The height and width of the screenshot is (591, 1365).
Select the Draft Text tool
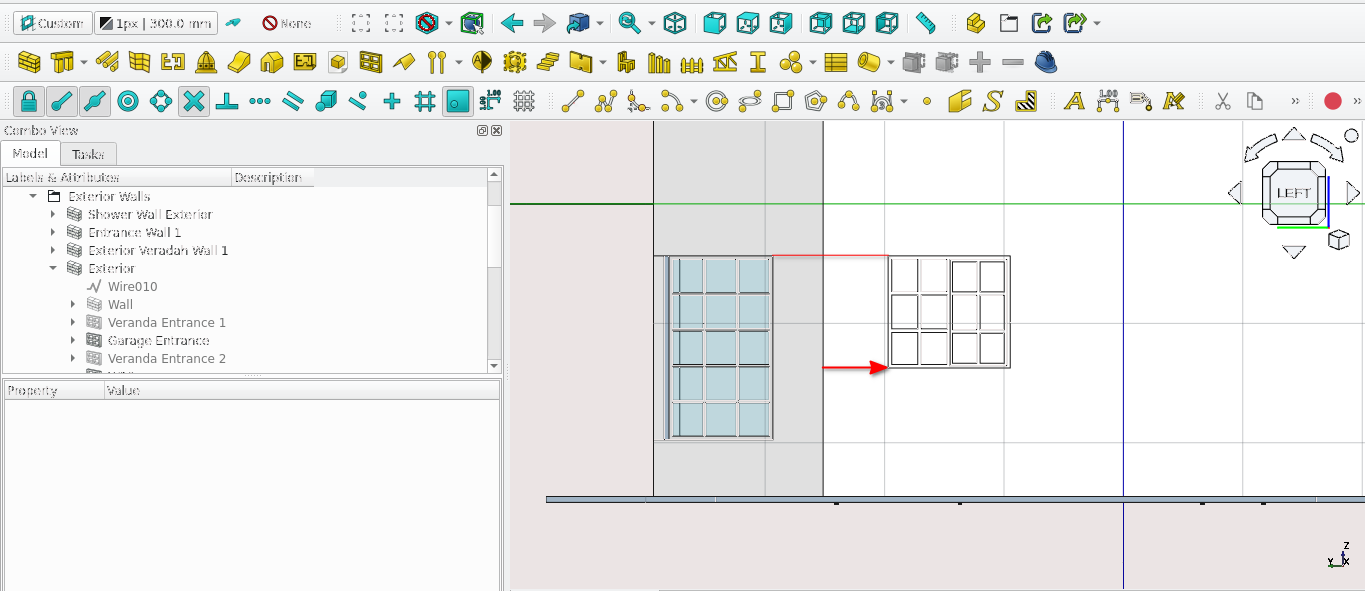click(x=1074, y=101)
